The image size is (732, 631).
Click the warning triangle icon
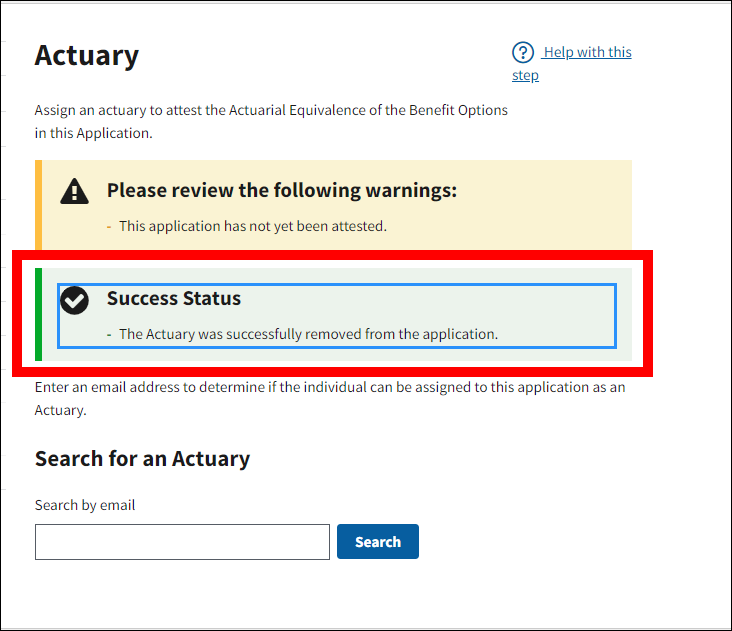(x=75, y=191)
